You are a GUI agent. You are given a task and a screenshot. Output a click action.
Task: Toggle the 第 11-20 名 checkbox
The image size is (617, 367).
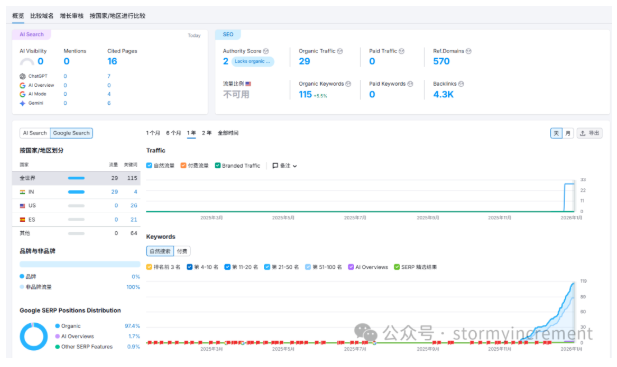tap(227, 267)
